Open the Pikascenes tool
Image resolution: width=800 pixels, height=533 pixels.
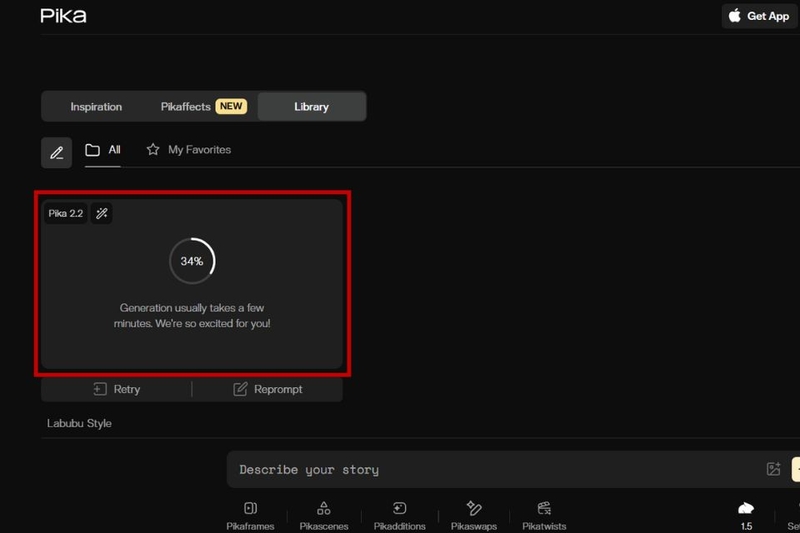click(324, 516)
